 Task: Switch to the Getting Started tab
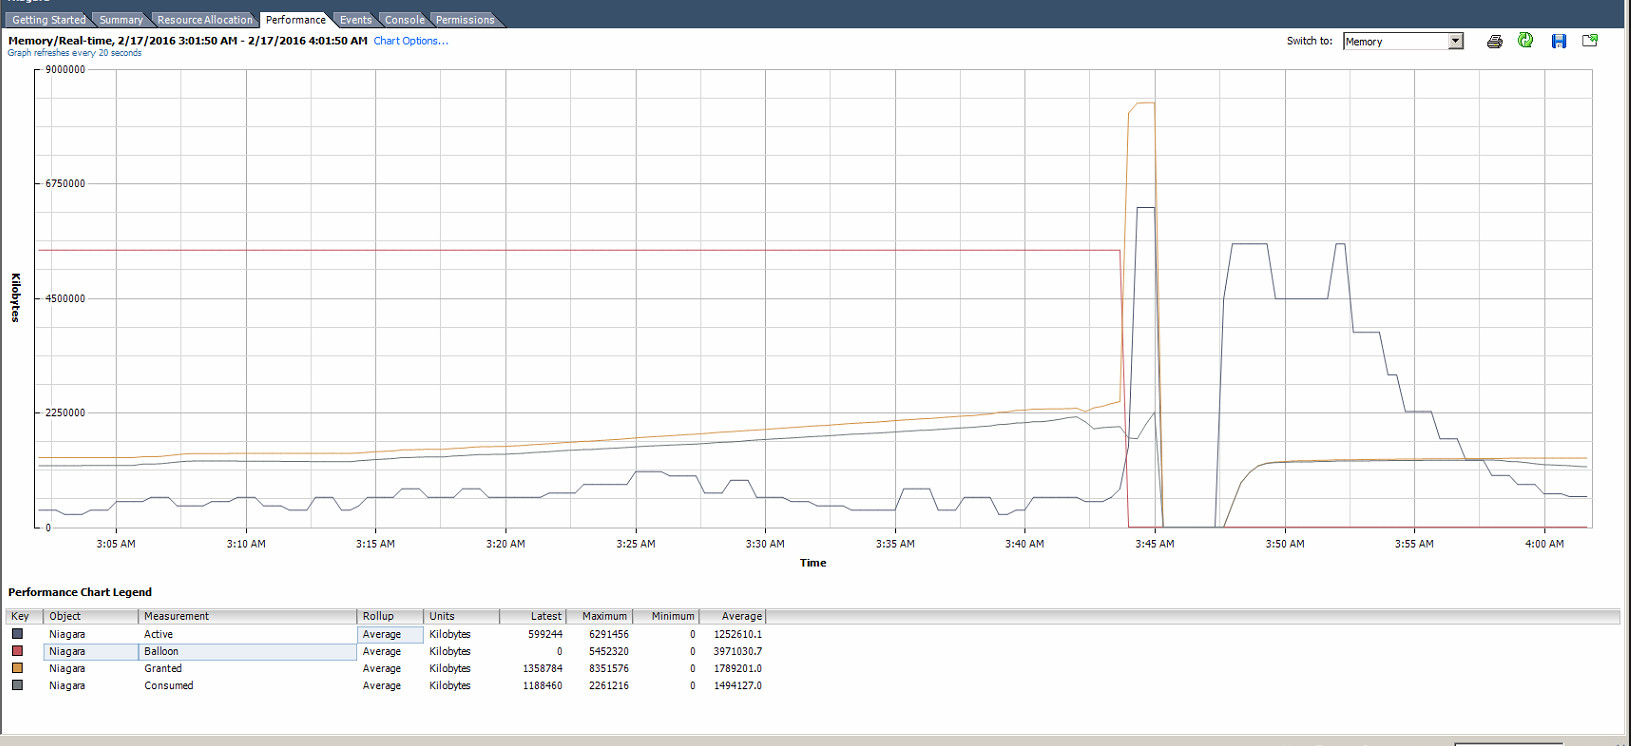[48, 20]
